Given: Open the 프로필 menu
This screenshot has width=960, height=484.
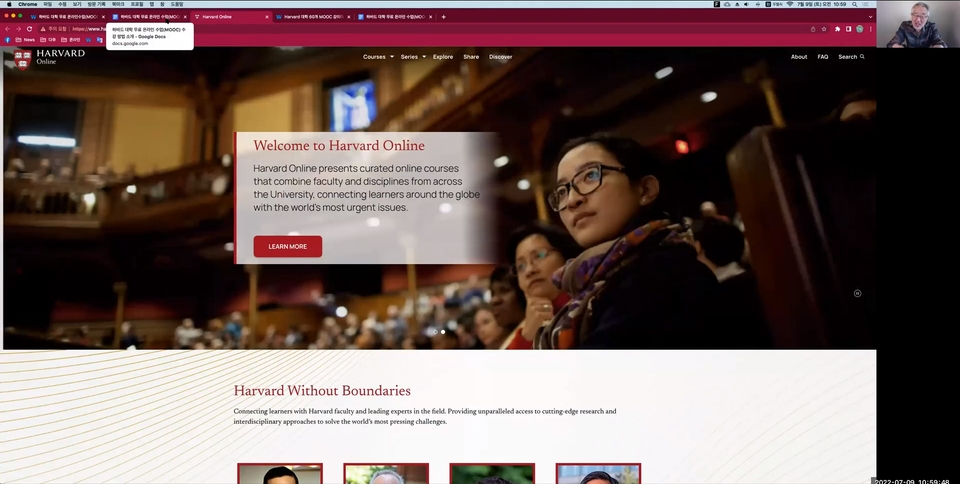Looking at the screenshot, I should click(137, 4).
